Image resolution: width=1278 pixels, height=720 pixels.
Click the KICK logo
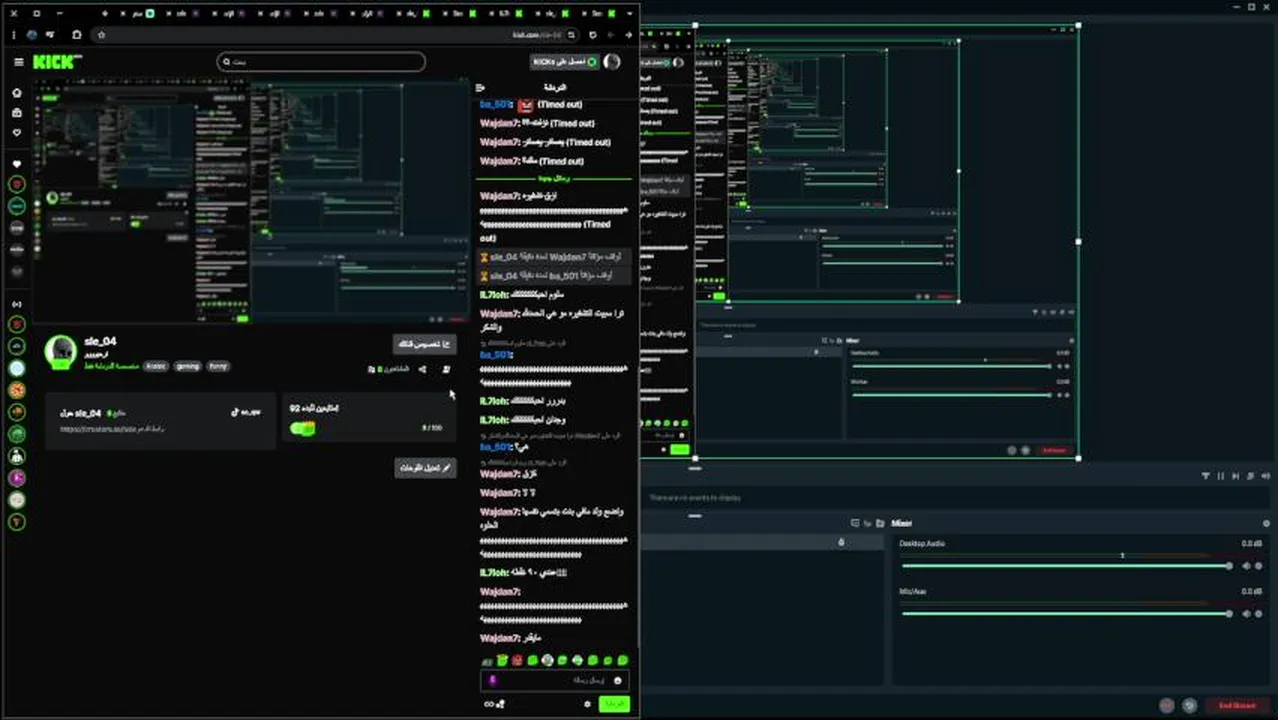(56, 62)
